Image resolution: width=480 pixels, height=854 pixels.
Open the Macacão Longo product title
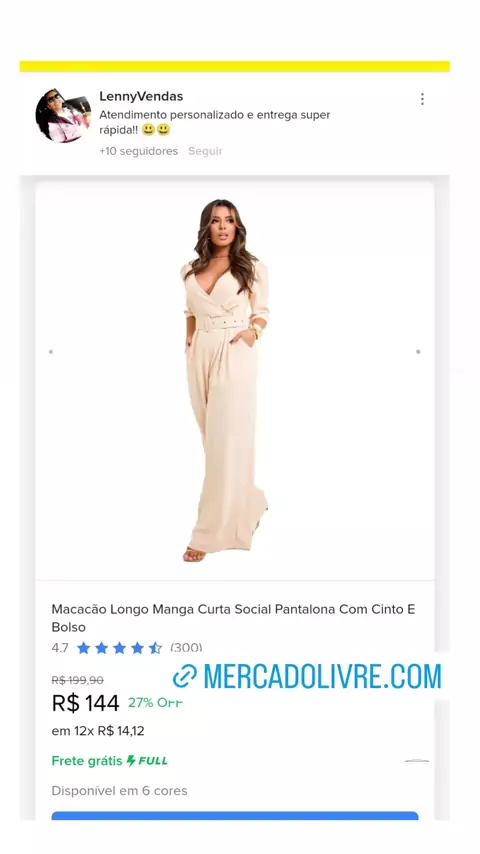pos(233,618)
